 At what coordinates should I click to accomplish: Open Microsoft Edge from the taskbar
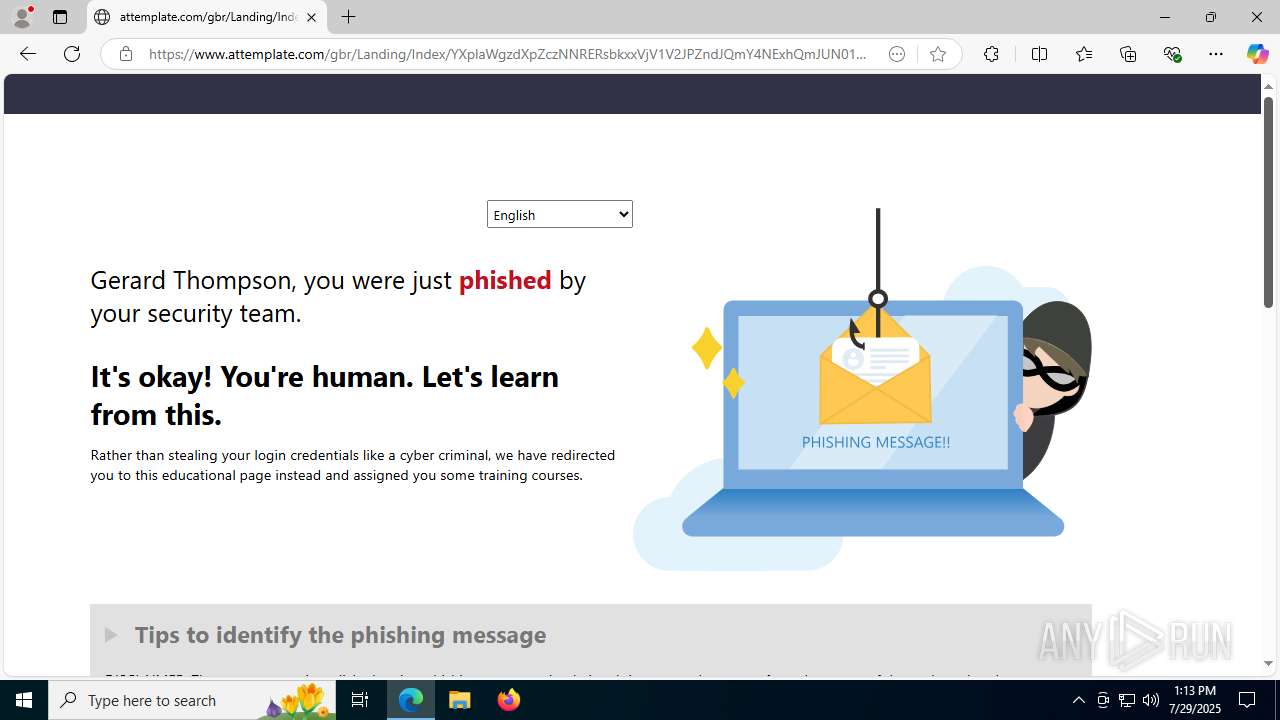coord(411,700)
